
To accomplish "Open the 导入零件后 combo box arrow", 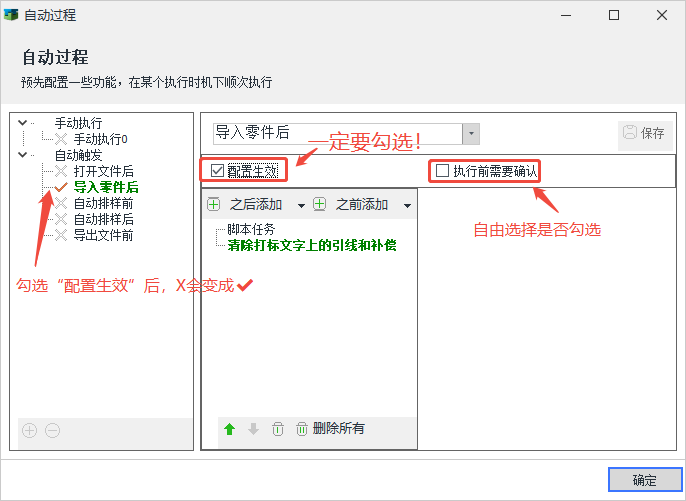I will pyautogui.click(x=471, y=134).
